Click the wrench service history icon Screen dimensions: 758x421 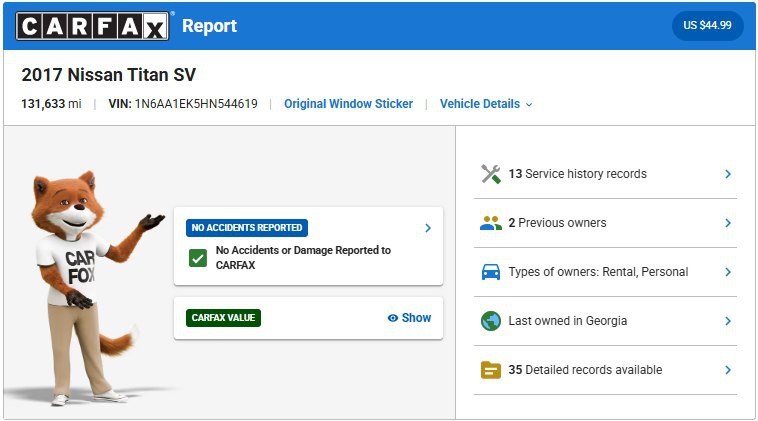[x=490, y=174]
